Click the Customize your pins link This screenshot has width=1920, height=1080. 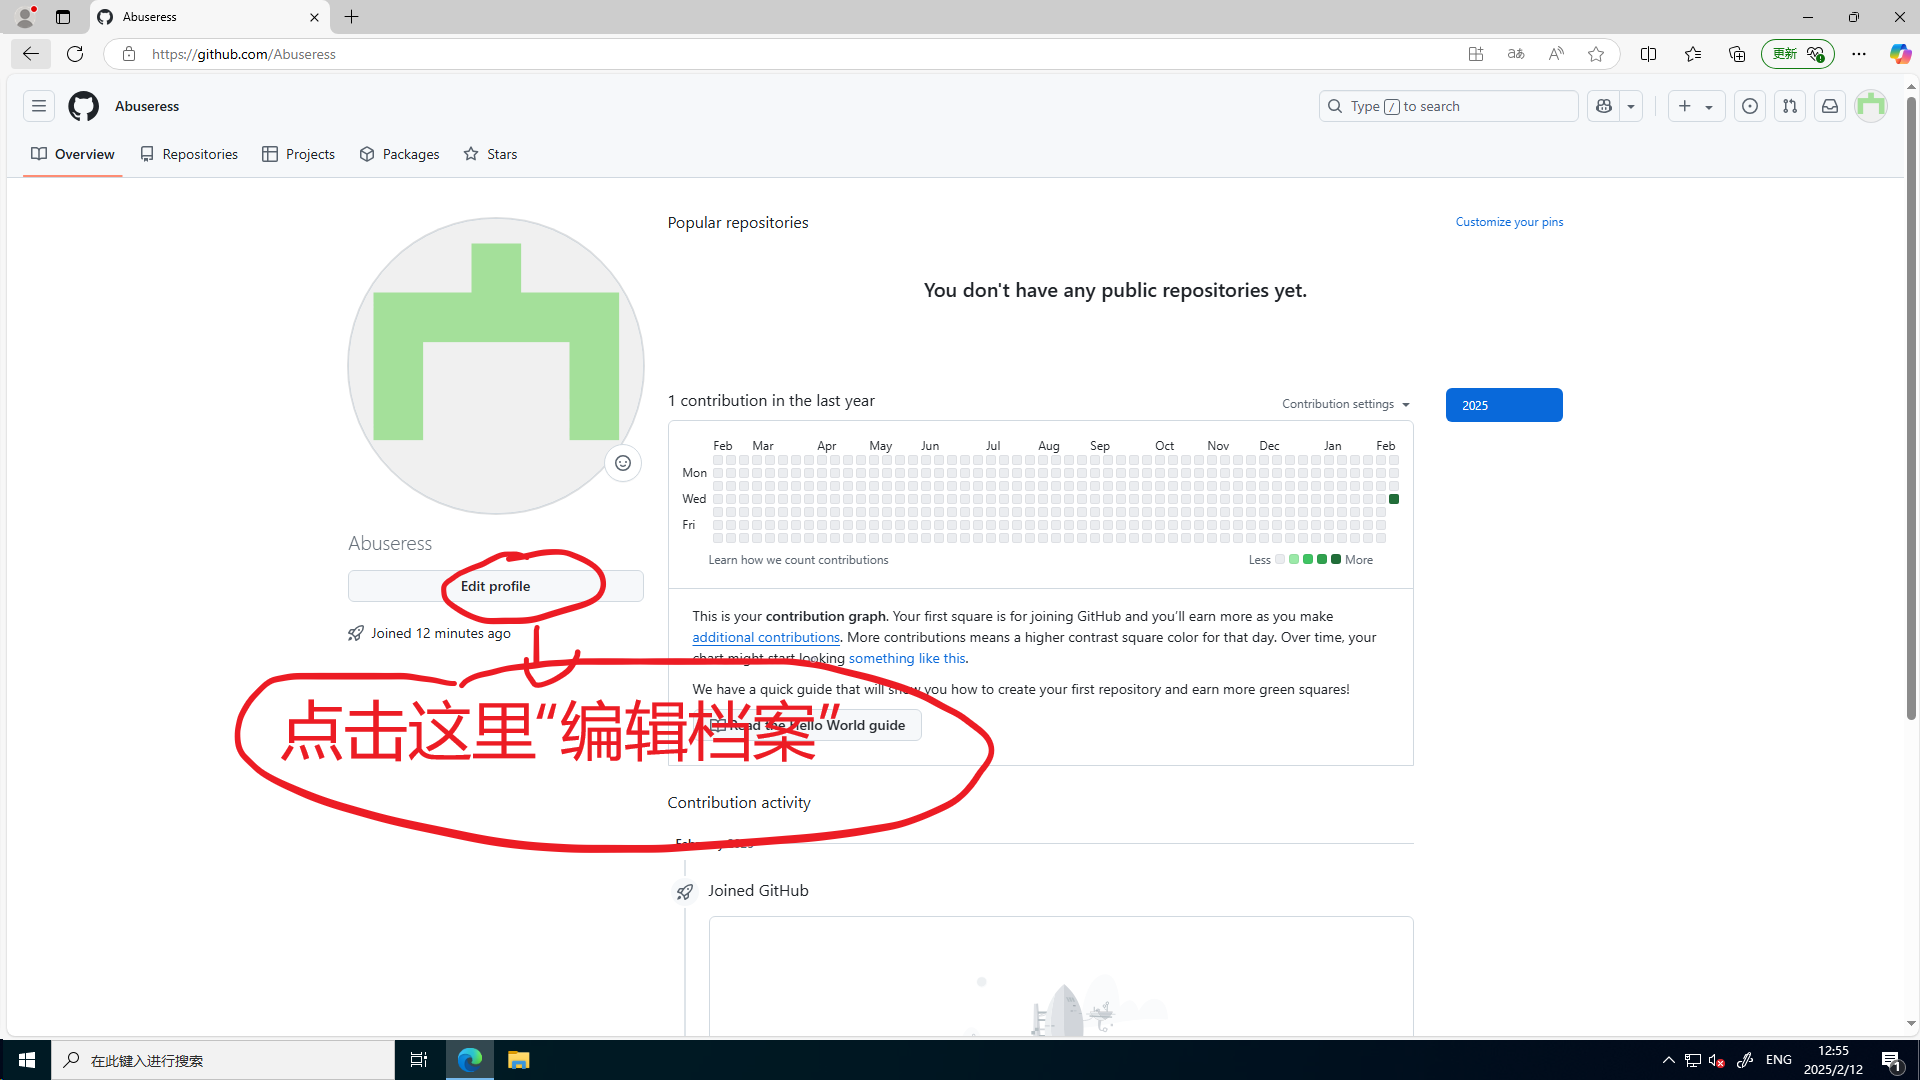(x=1509, y=222)
